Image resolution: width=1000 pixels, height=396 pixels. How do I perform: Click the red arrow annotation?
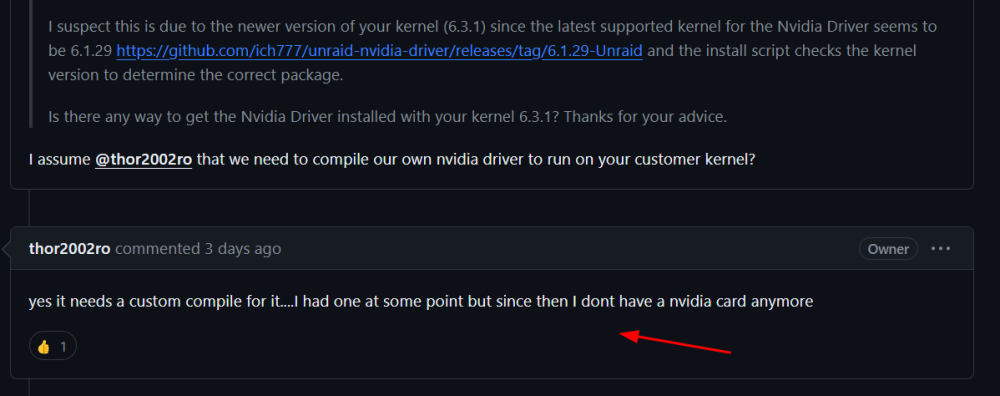pyautogui.click(x=675, y=342)
